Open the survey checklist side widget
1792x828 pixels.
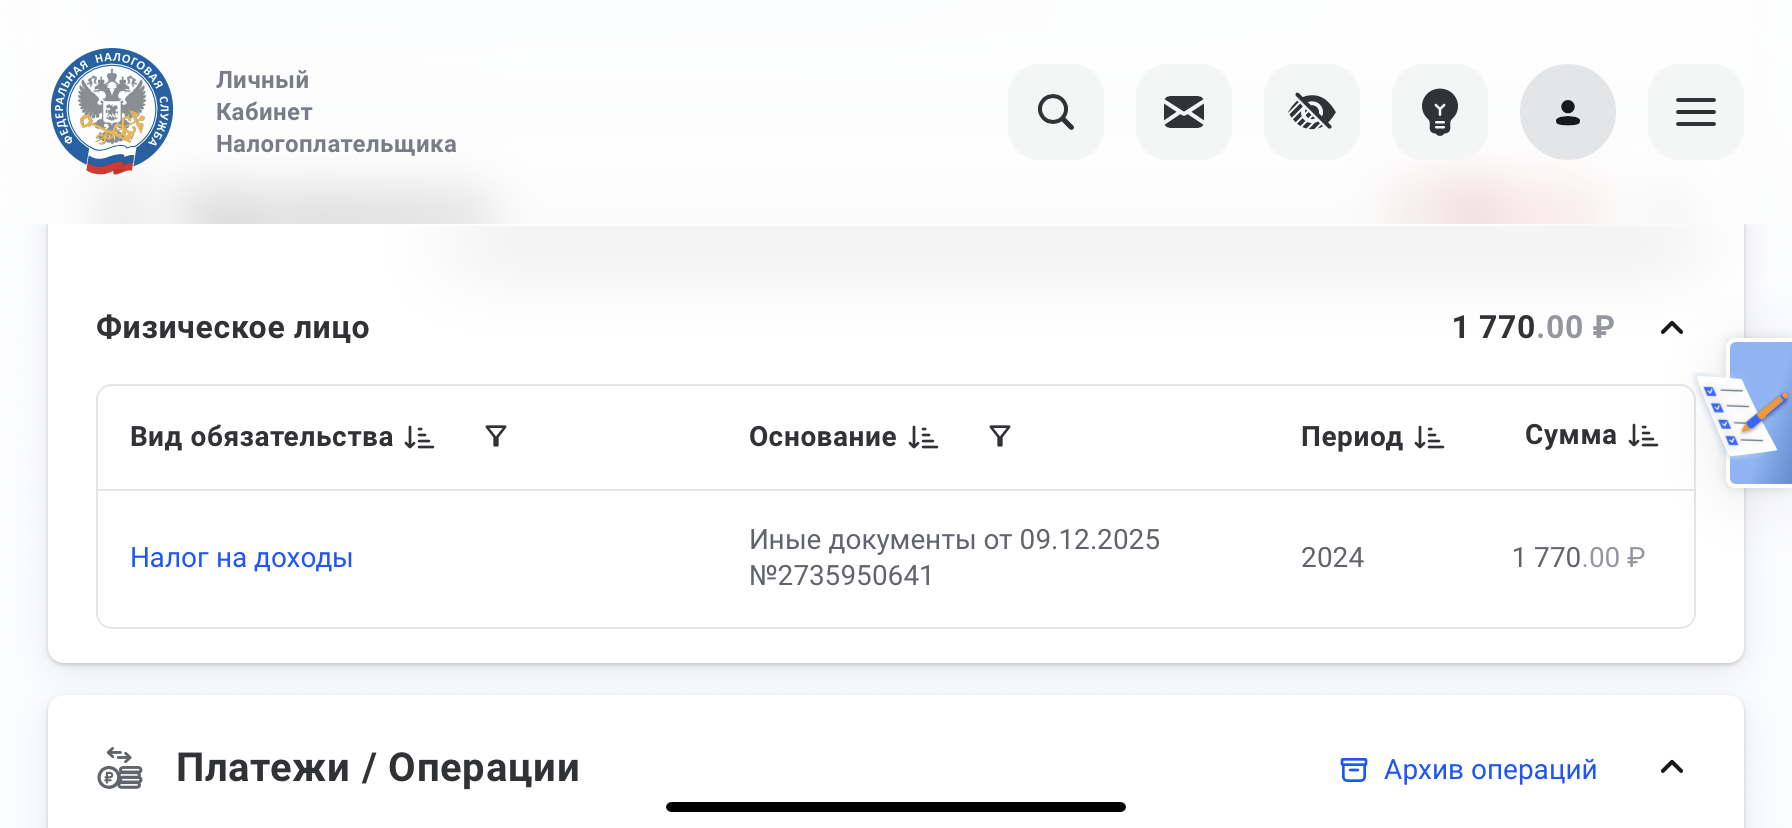coord(1750,413)
